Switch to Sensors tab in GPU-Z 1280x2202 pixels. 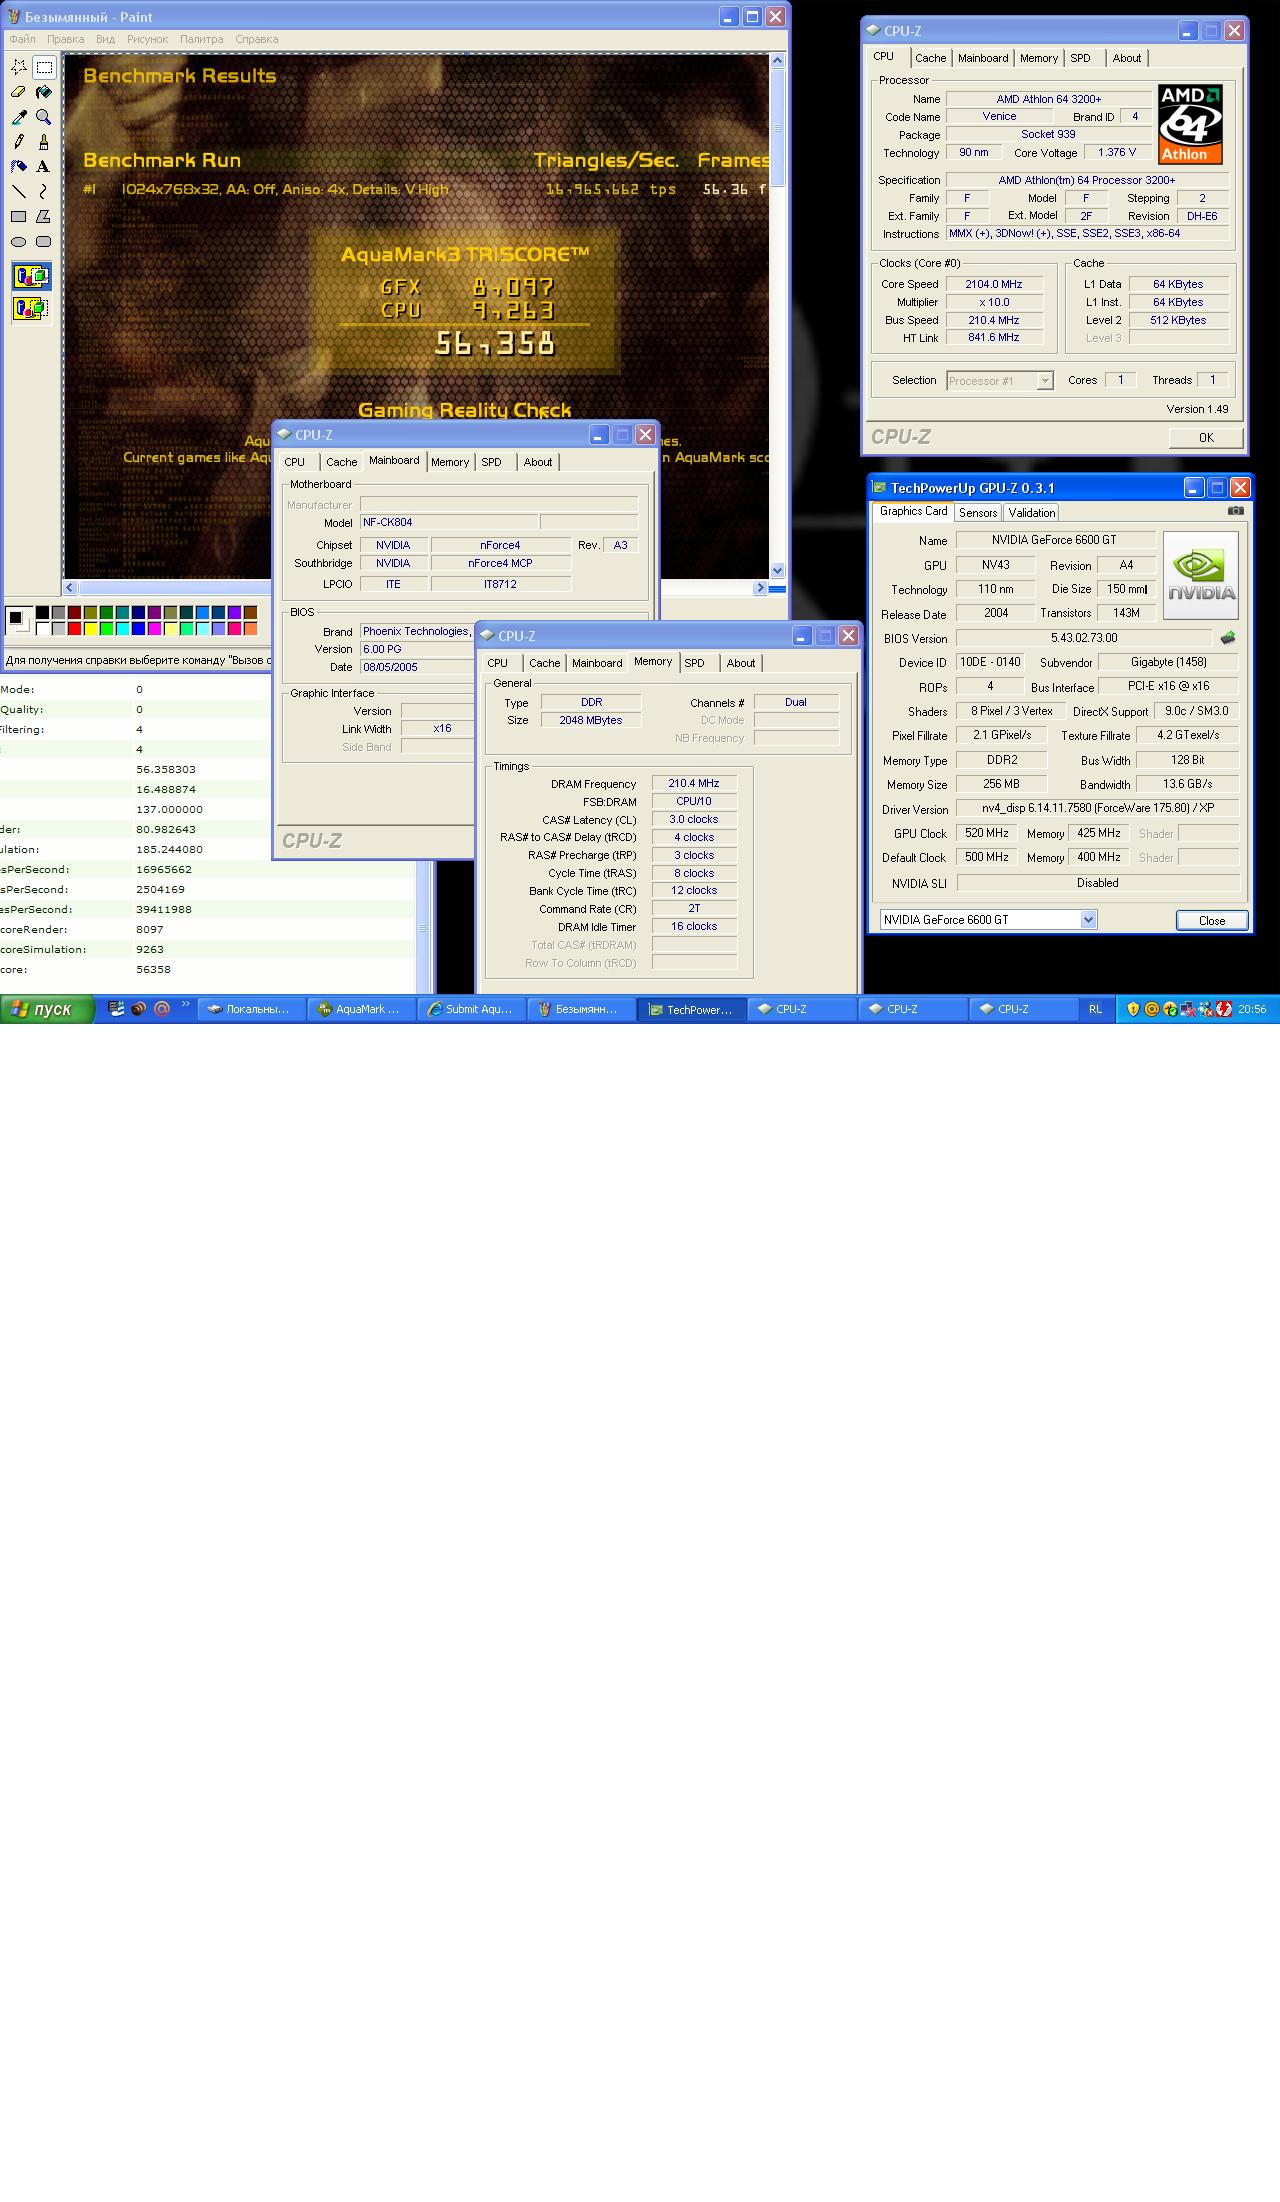pyautogui.click(x=977, y=512)
